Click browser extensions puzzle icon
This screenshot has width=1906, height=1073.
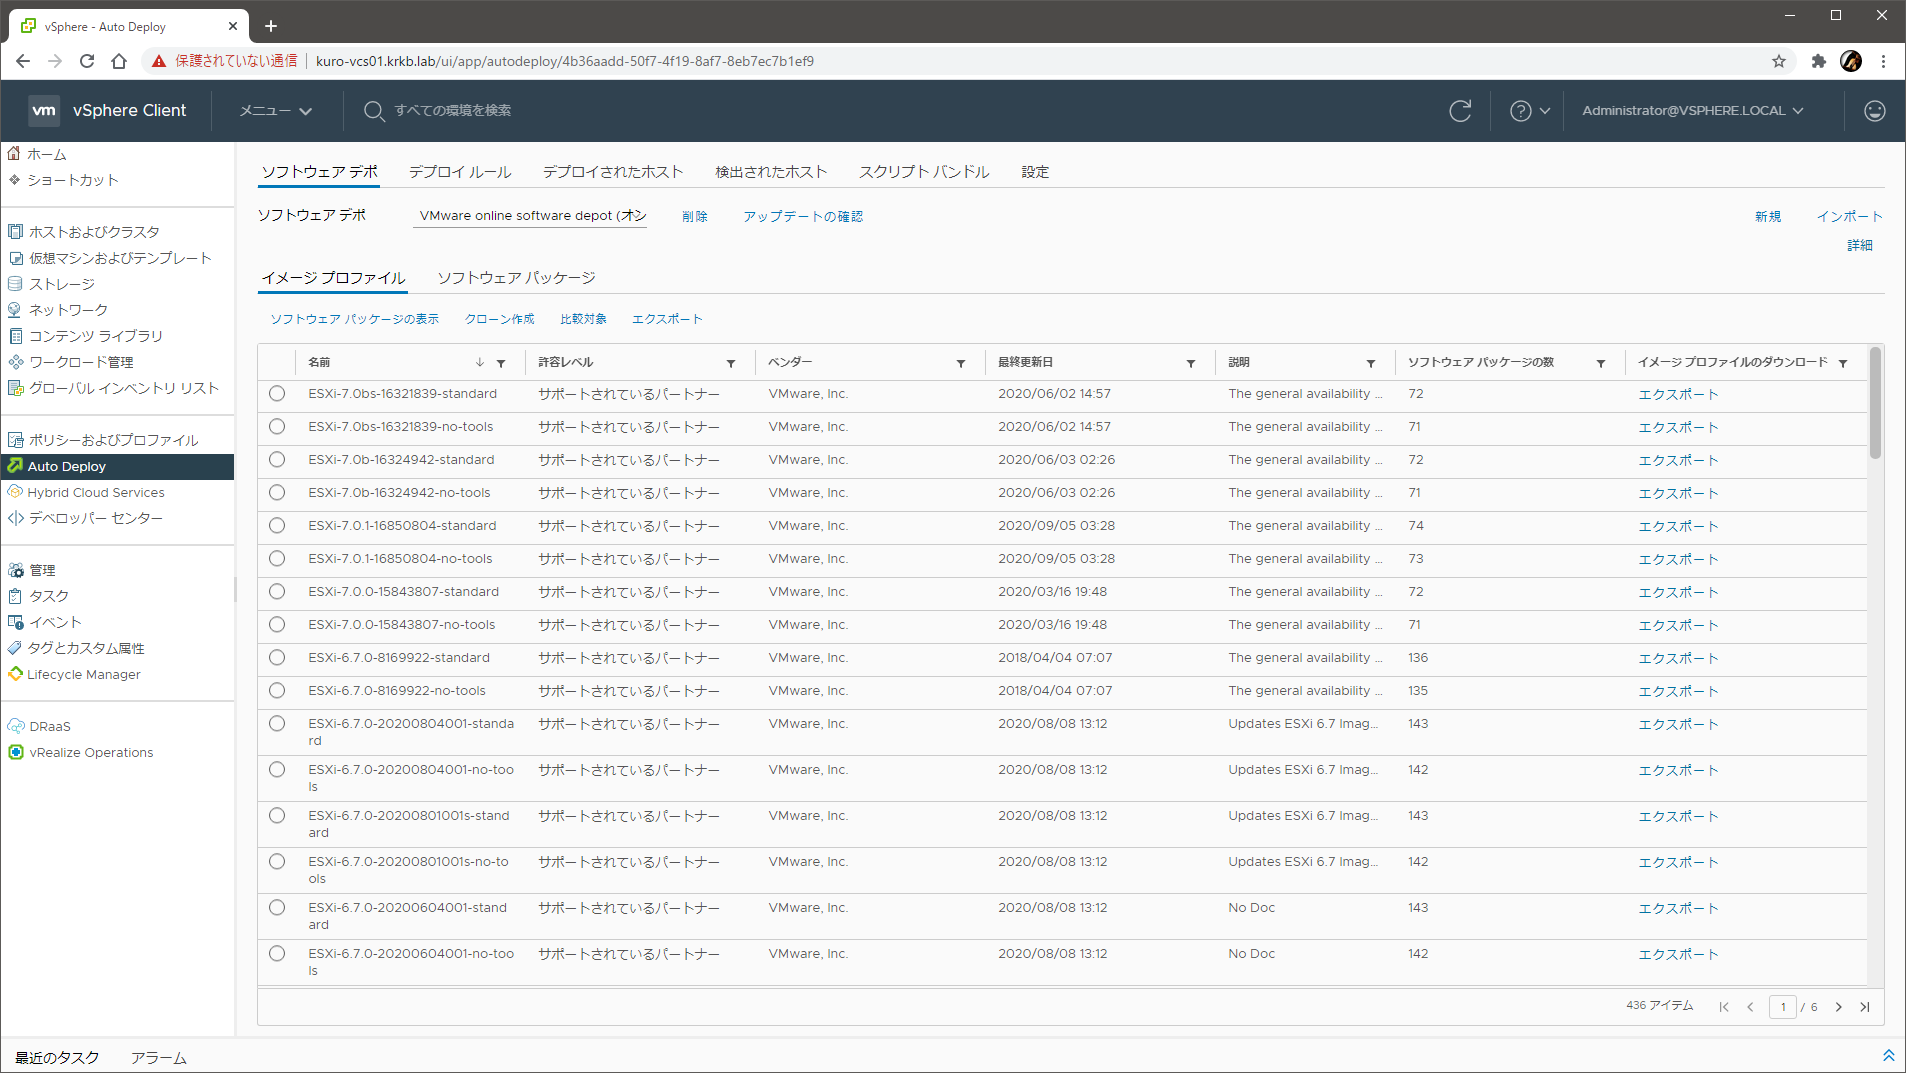point(1818,61)
